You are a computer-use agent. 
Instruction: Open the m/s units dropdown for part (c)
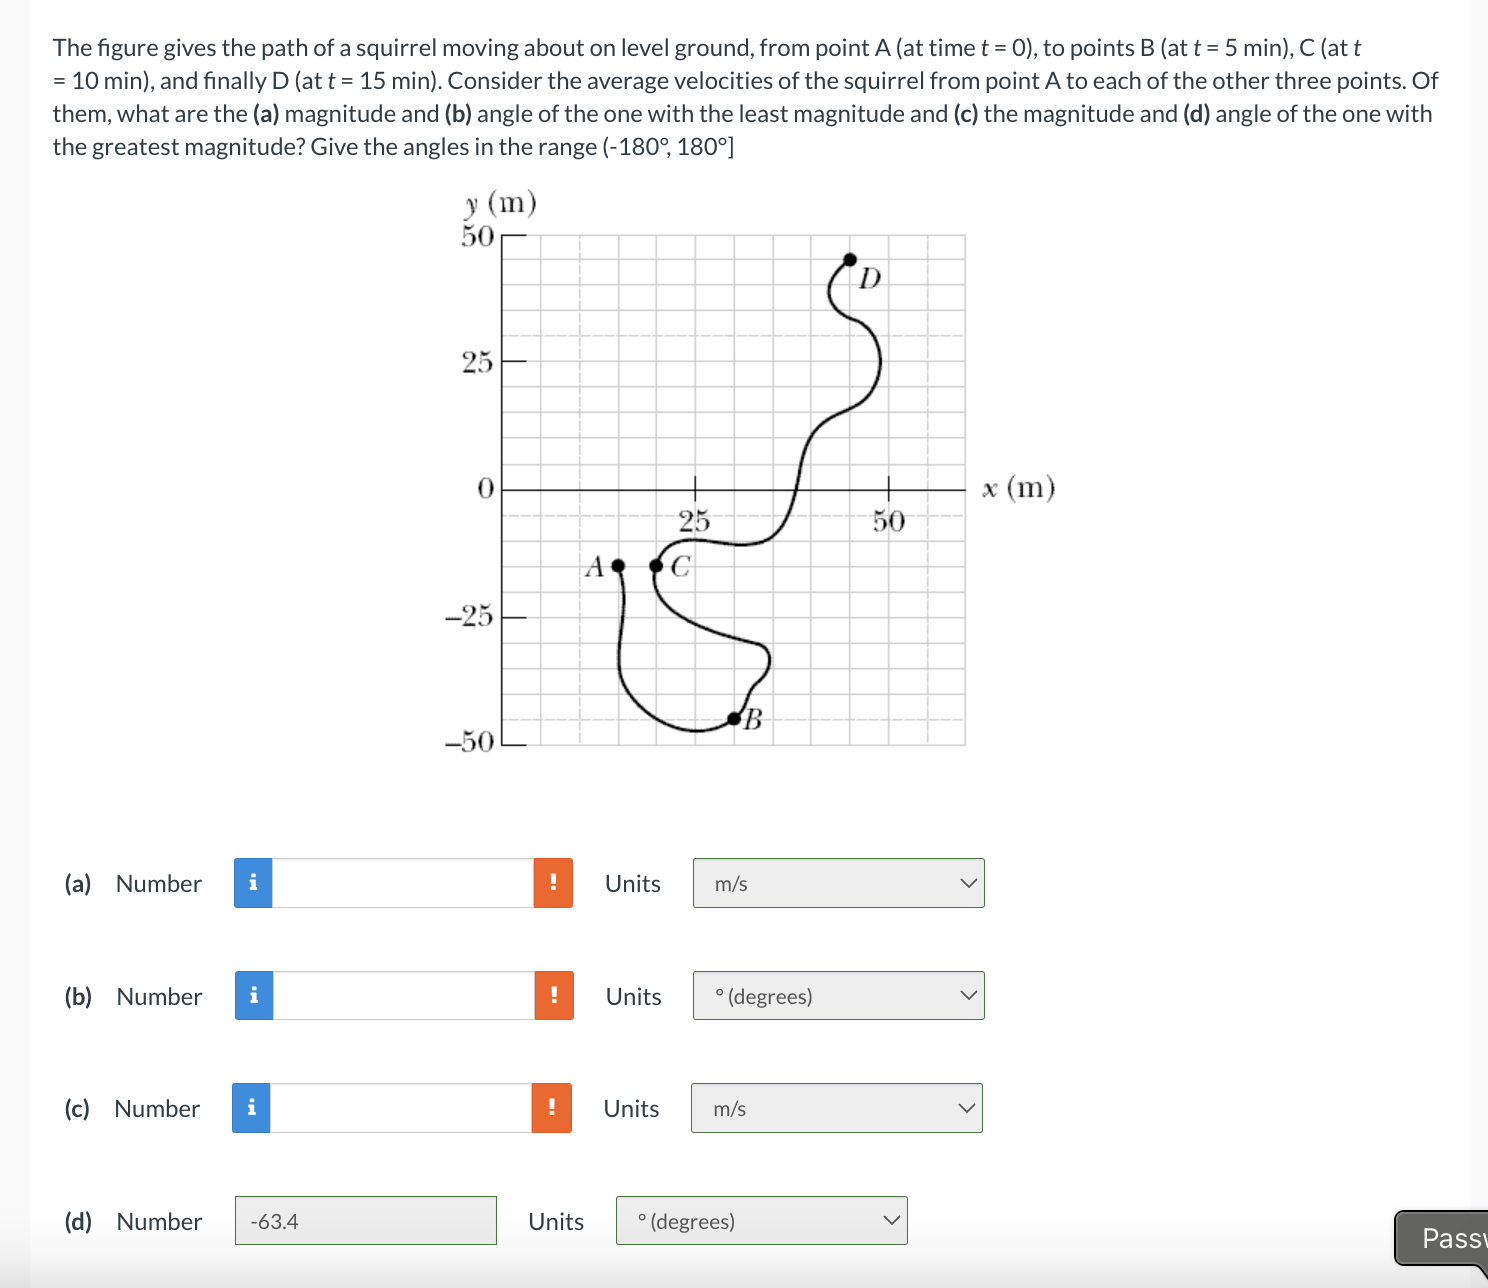pyautogui.click(x=836, y=1108)
